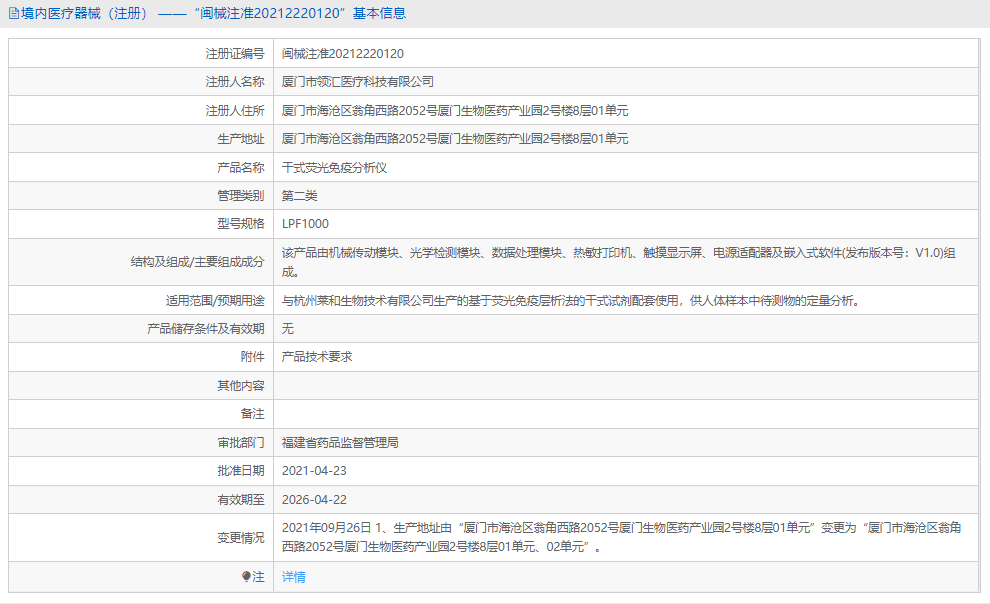
Task: Select the change record text dated 2021年09月26日
Action: tap(622, 537)
